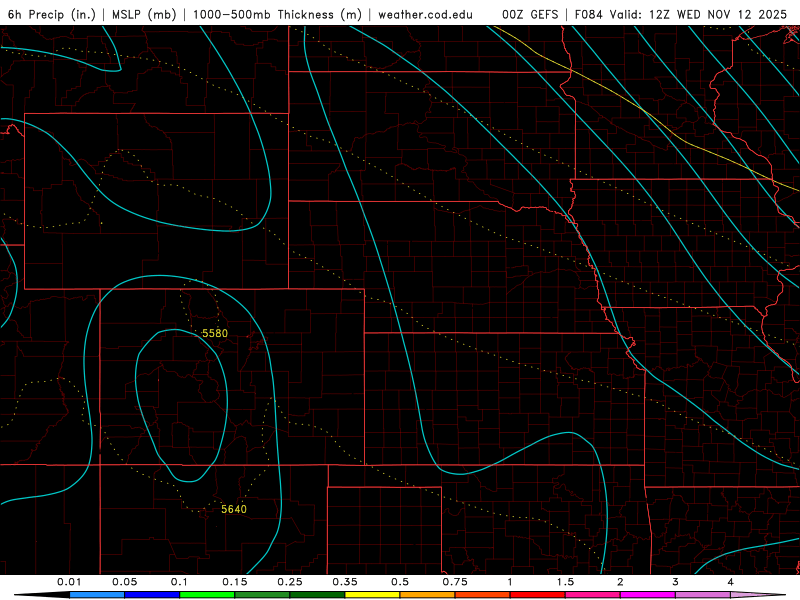800x600 pixels.
Task: Pick the lavender swatch between 3 and 4
Action: (x=703, y=595)
